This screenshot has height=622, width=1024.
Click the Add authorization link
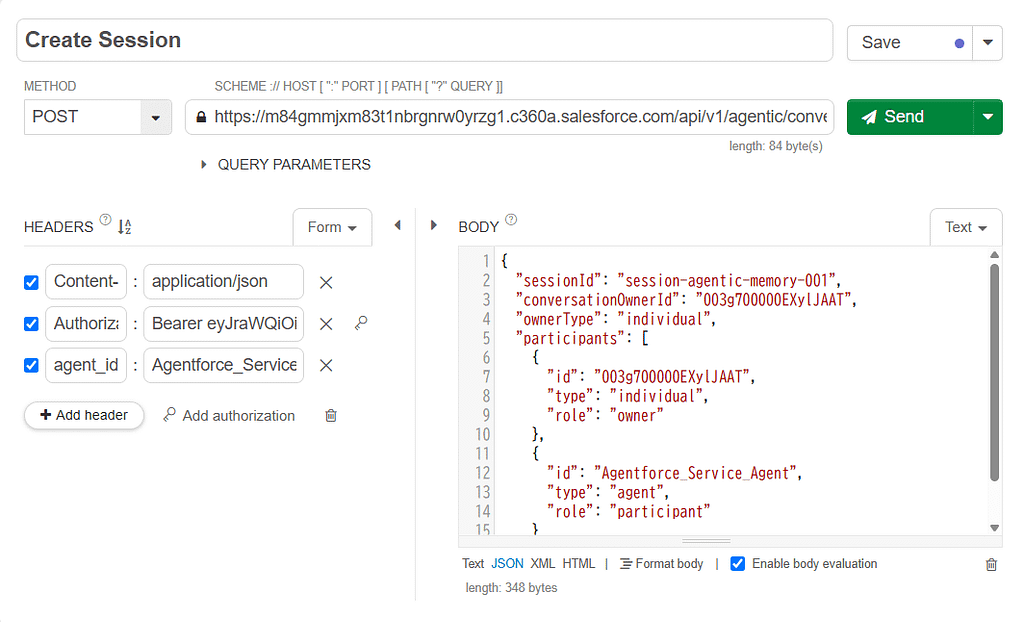pos(229,416)
